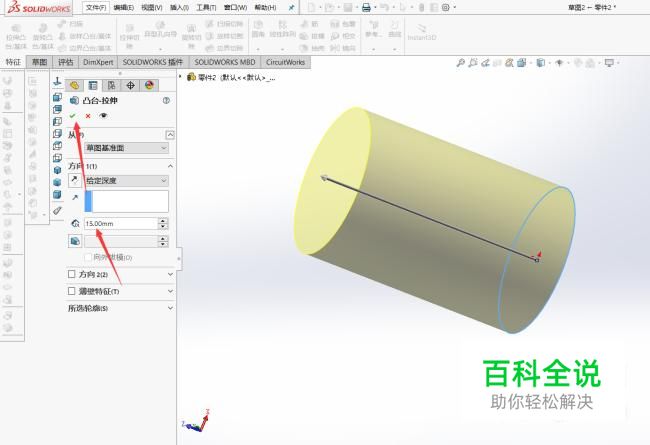Open the Options gear icon in toolbar
Image resolution: width=650 pixels, height=445 pixels.
[x=446, y=7]
